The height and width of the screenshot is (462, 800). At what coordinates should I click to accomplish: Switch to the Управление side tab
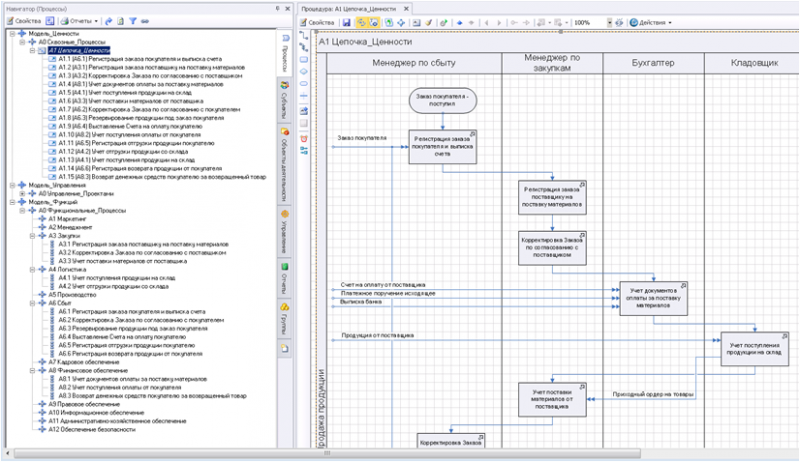[x=284, y=233]
